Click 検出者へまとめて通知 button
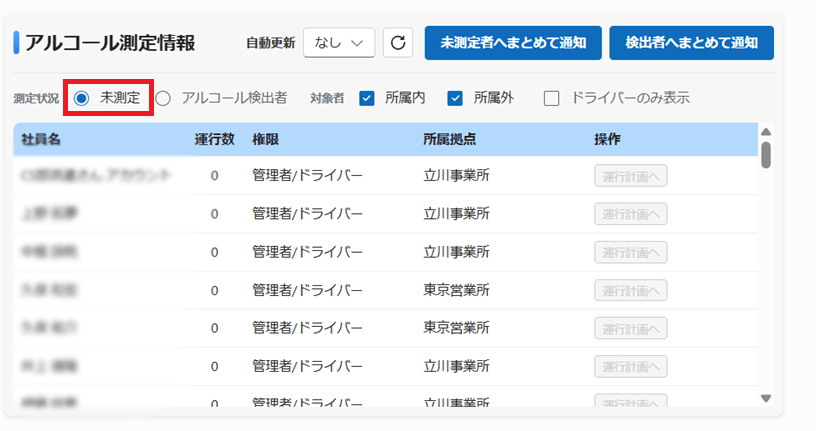The height and width of the screenshot is (431, 816). [692, 43]
